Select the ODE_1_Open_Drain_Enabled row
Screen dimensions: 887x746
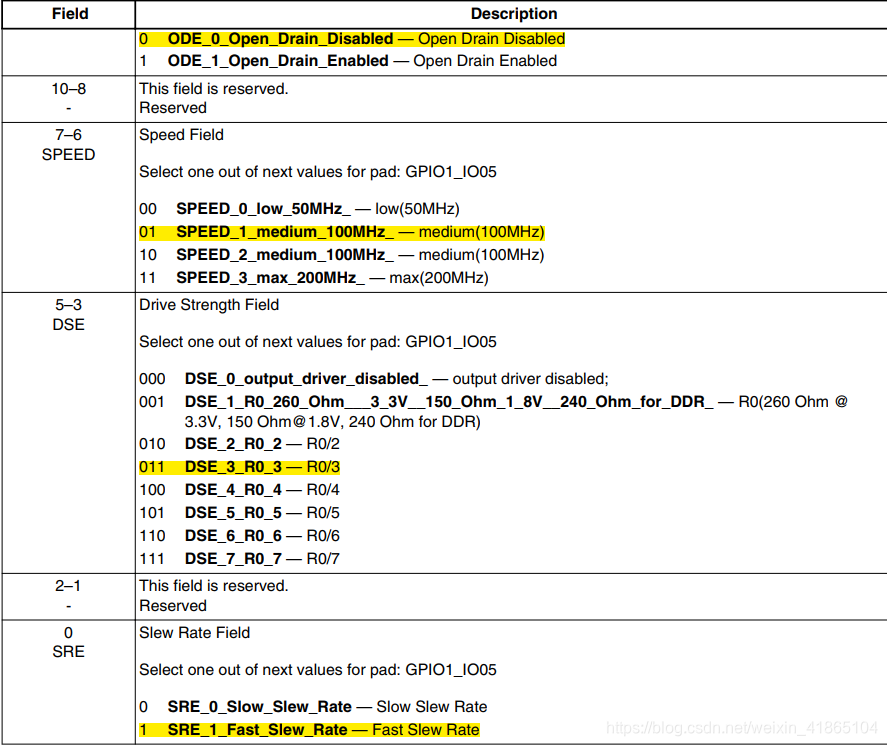tap(348, 61)
